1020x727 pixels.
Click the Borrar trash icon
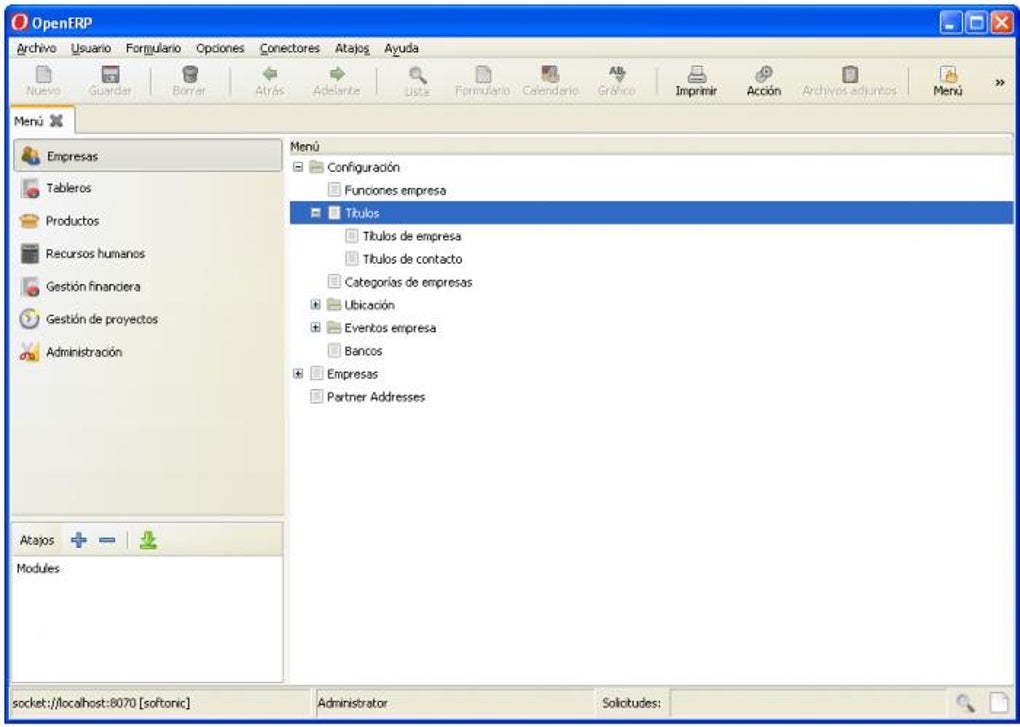tap(189, 75)
